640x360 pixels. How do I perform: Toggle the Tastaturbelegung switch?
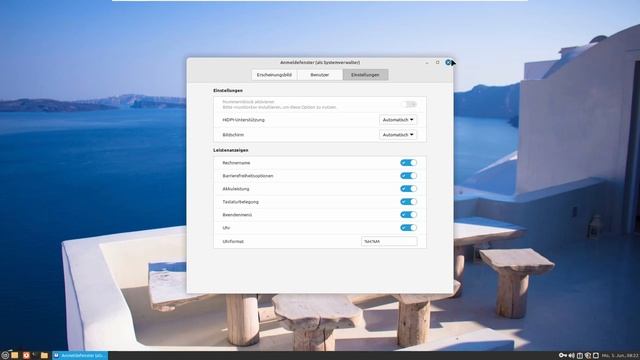click(x=409, y=202)
